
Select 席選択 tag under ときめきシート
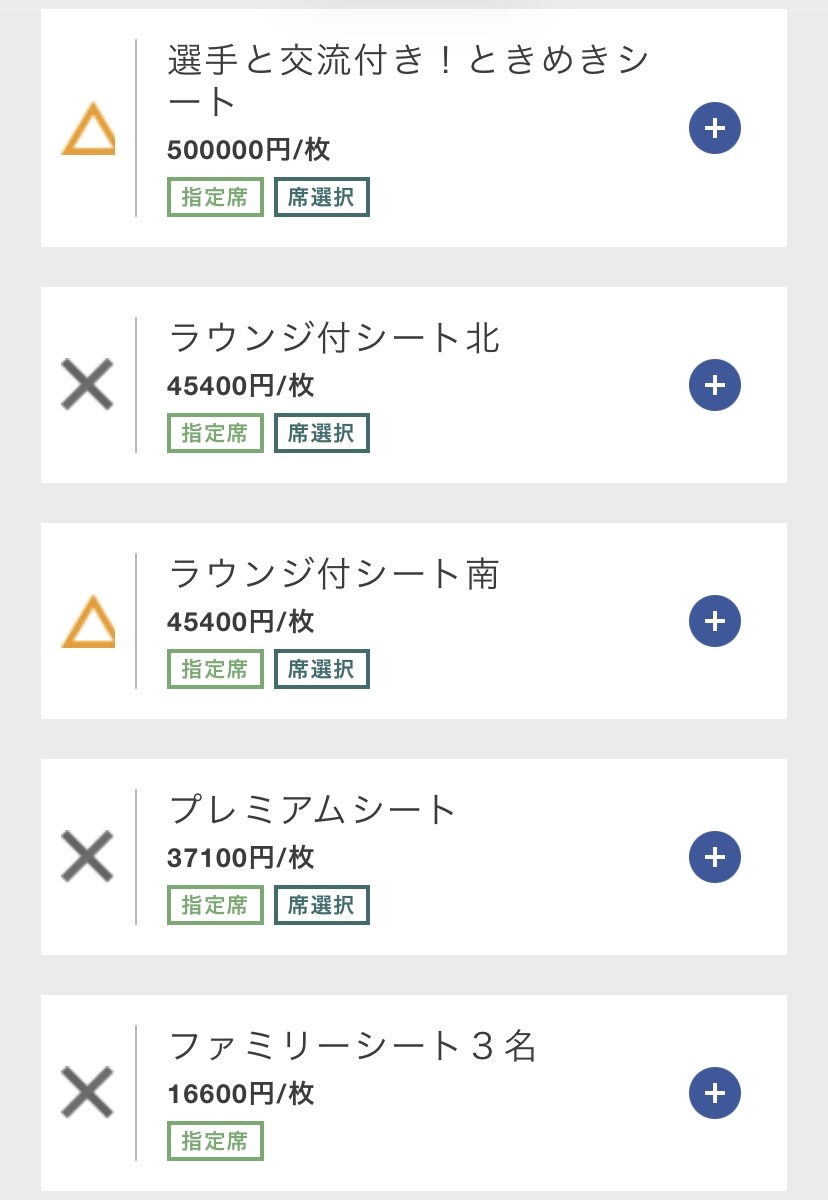pos(321,197)
